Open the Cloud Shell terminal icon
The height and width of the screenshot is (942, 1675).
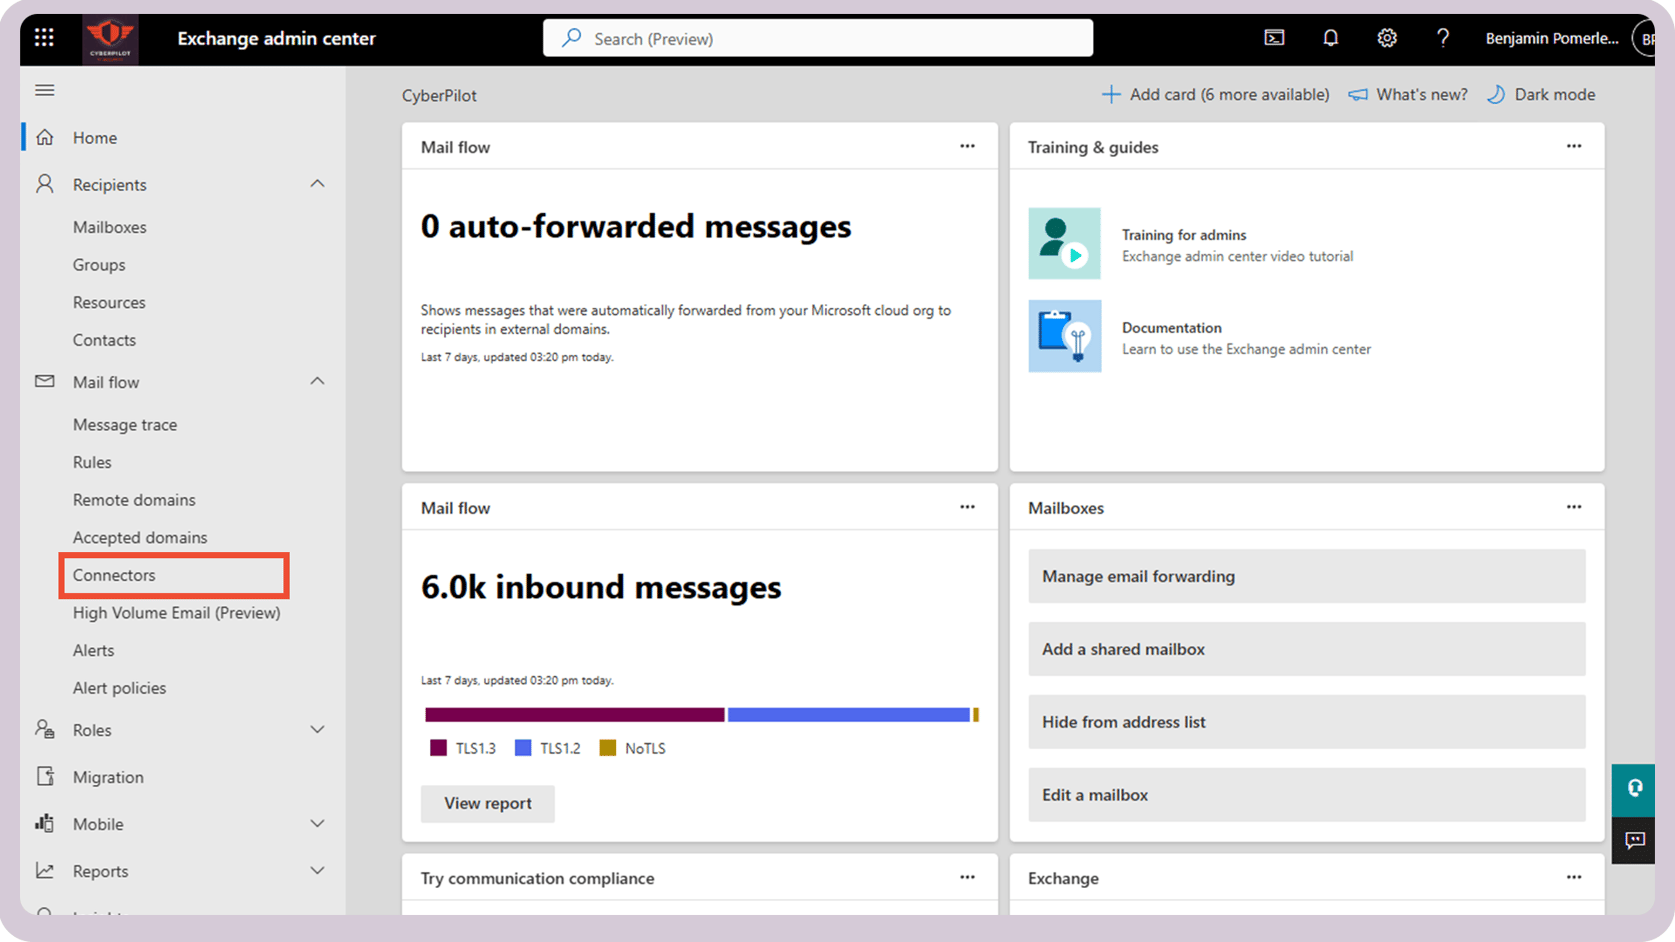point(1274,38)
